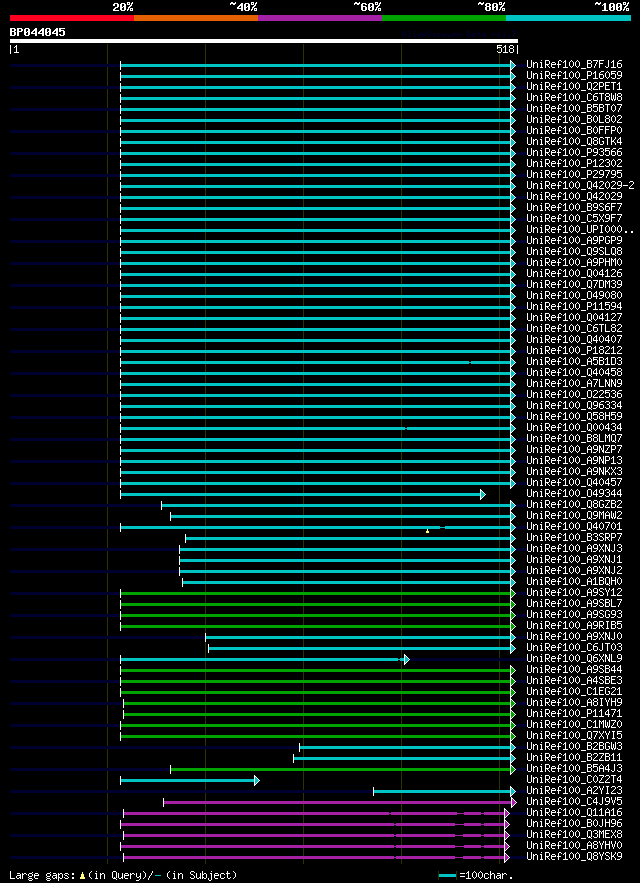Click the purple ~60% identity legend segment
This screenshot has height=883, width=640.
[x=320, y=18]
